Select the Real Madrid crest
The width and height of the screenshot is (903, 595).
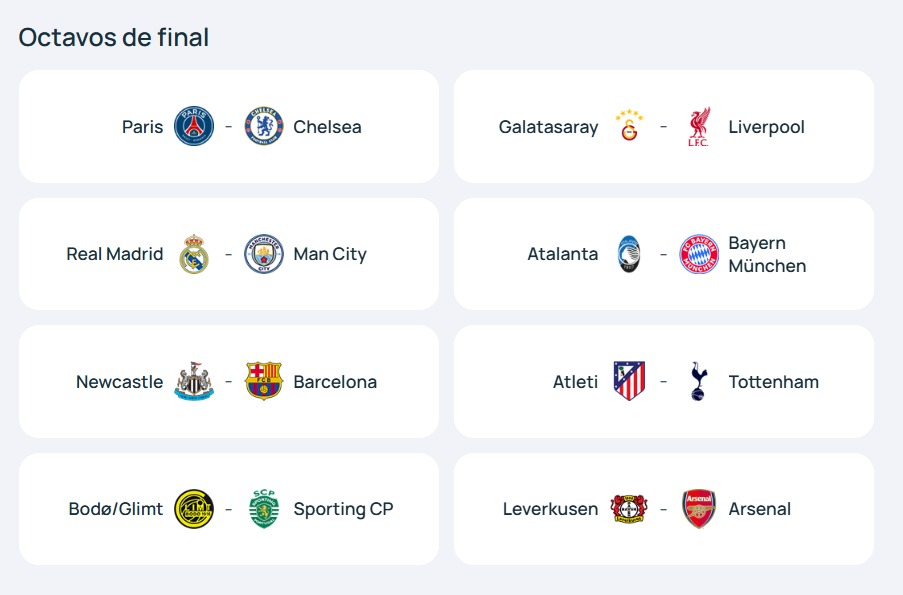click(194, 254)
